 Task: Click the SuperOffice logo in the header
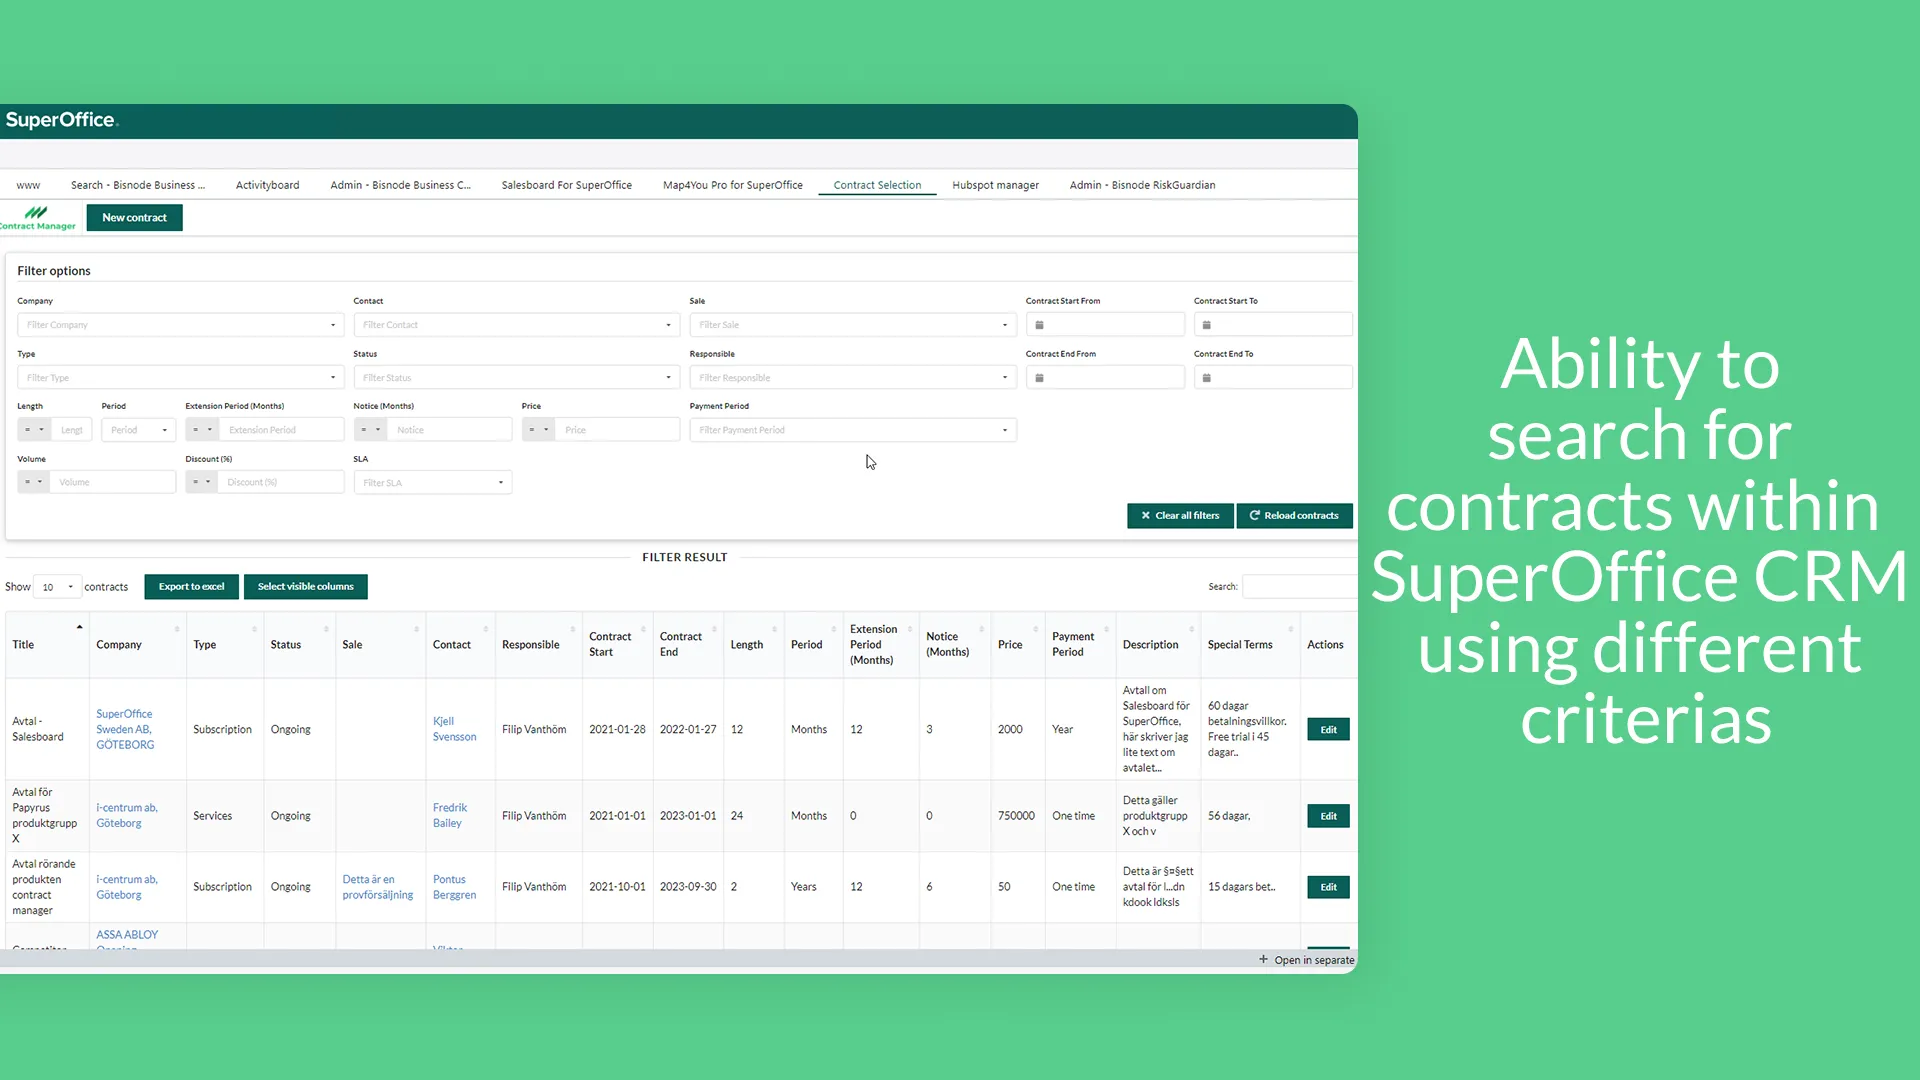[x=61, y=120]
